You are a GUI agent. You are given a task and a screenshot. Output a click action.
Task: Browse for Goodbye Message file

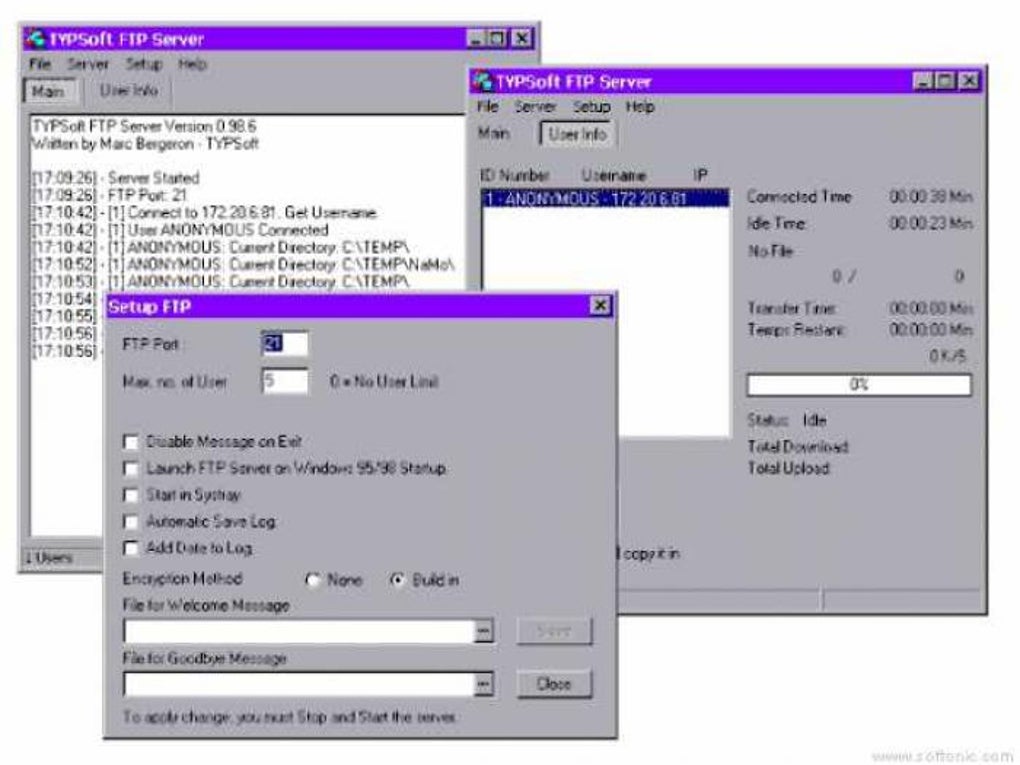(x=483, y=684)
